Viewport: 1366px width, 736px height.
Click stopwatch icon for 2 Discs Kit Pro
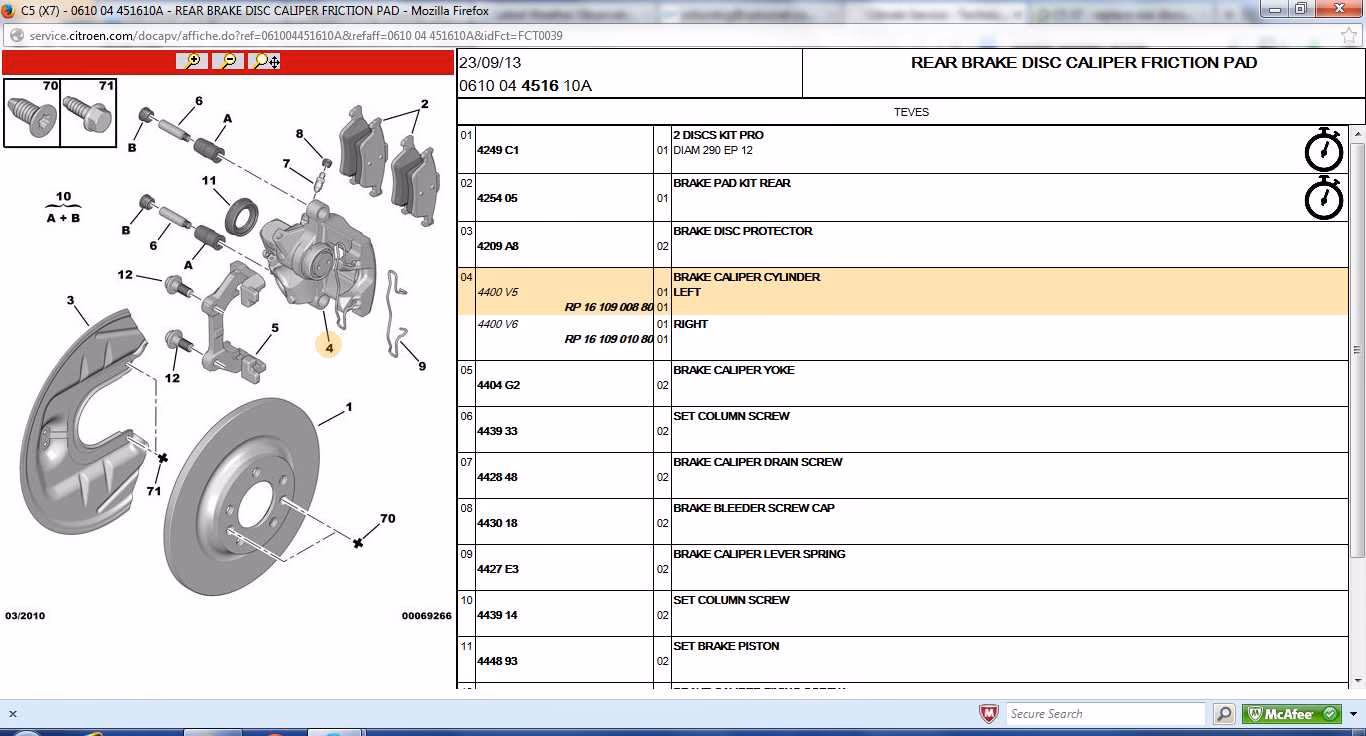(1324, 149)
